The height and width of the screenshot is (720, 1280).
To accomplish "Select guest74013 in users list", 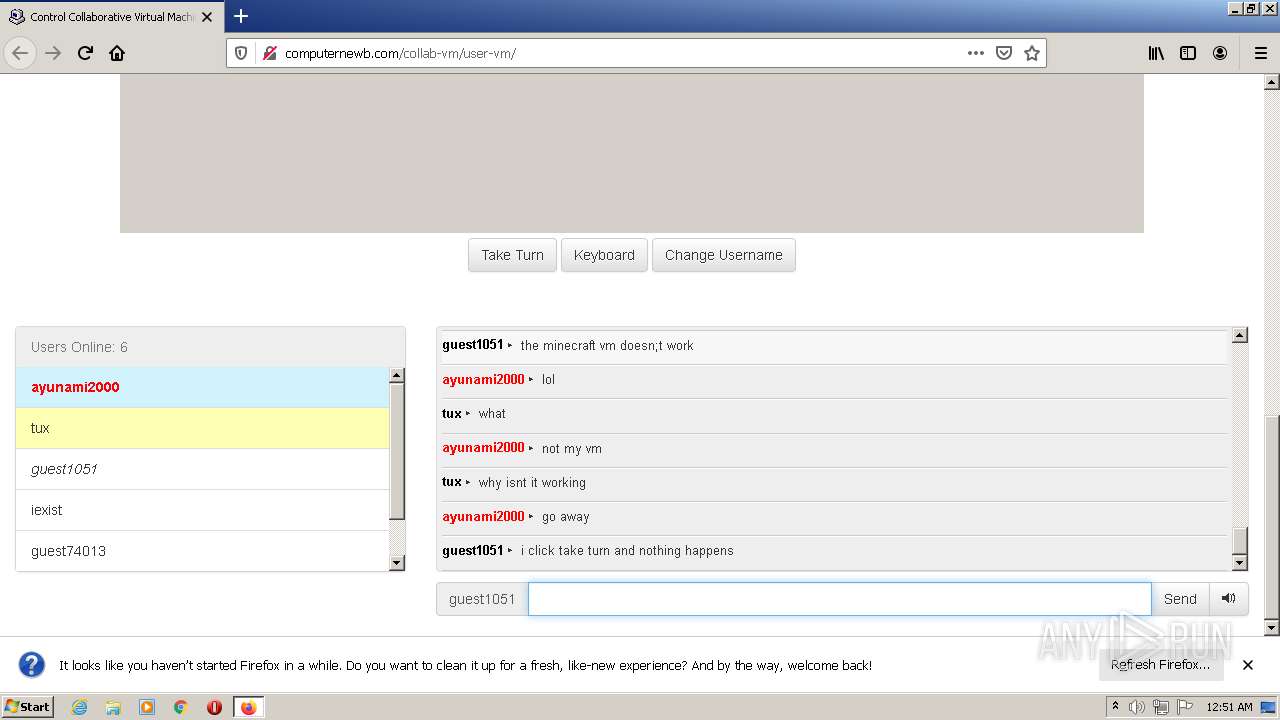I will point(202,551).
